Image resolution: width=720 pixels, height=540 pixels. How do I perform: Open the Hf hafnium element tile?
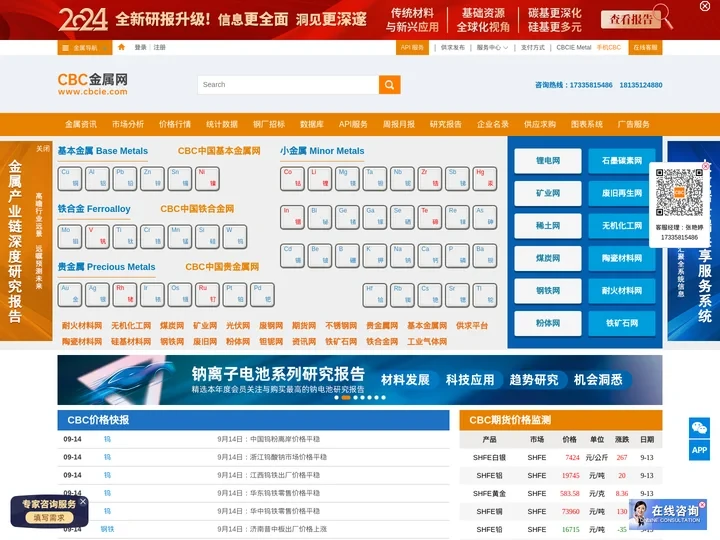click(375, 295)
